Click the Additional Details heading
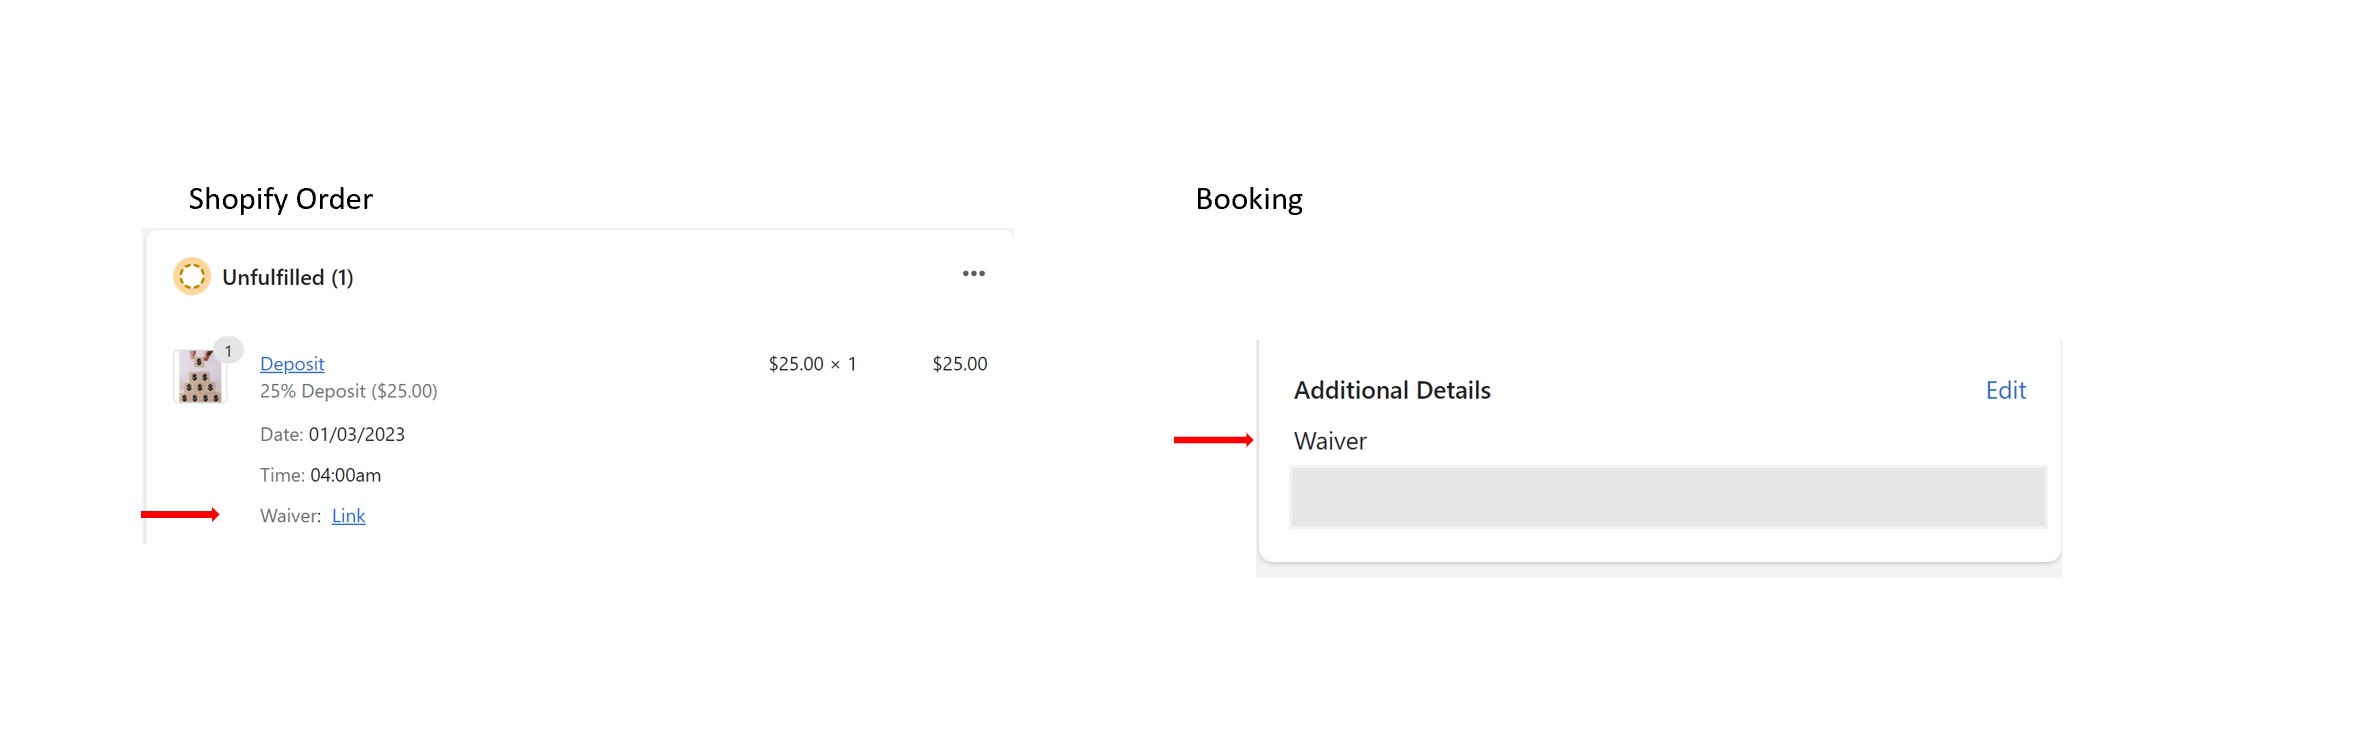The image size is (2354, 748). tap(1392, 390)
